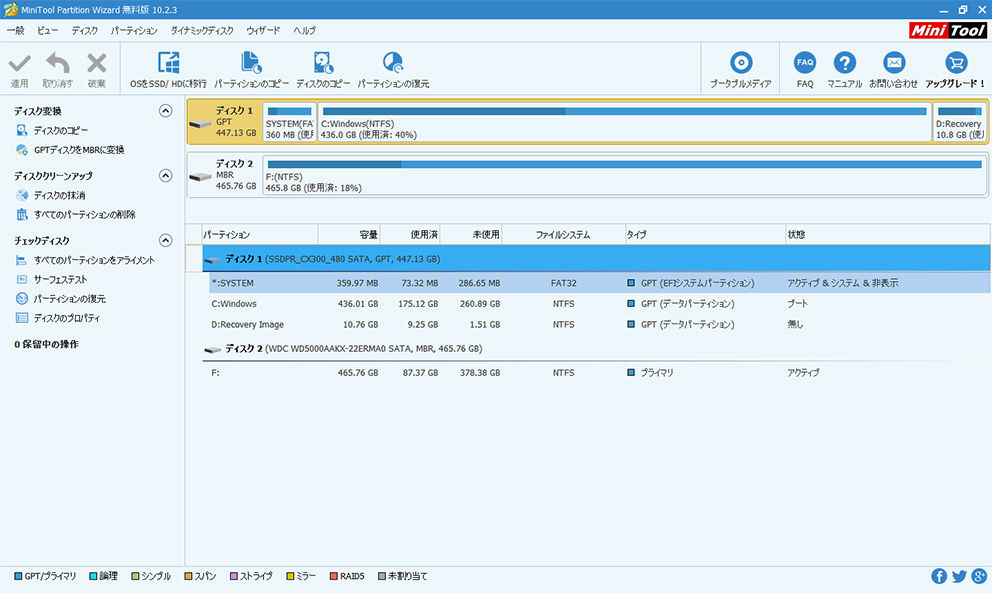992x593 pixels.
Task: Select the D:Recovery Image partition row
Action: pyautogui.click(x=599, y=325)
